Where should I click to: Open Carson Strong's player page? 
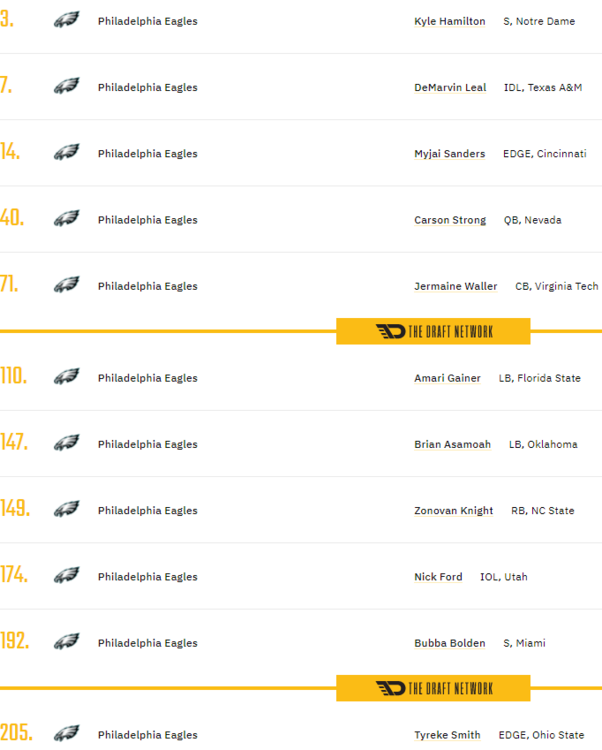[x=450, y=220]
